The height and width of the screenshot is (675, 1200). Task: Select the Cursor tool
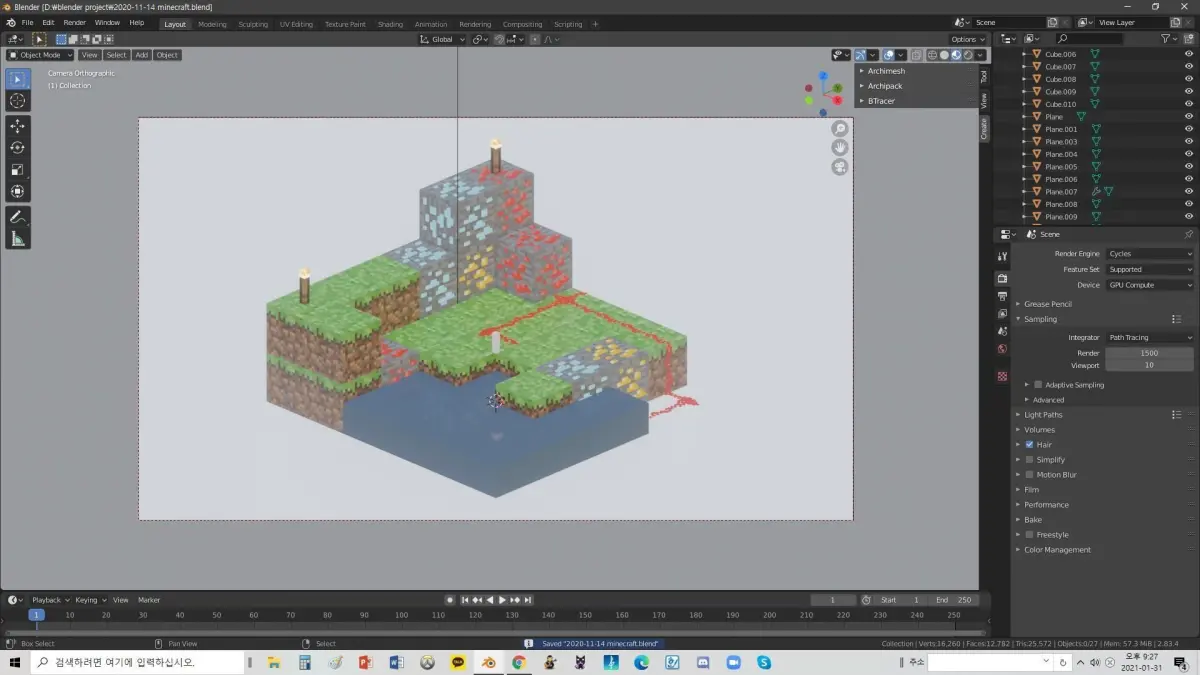(17, 100)
